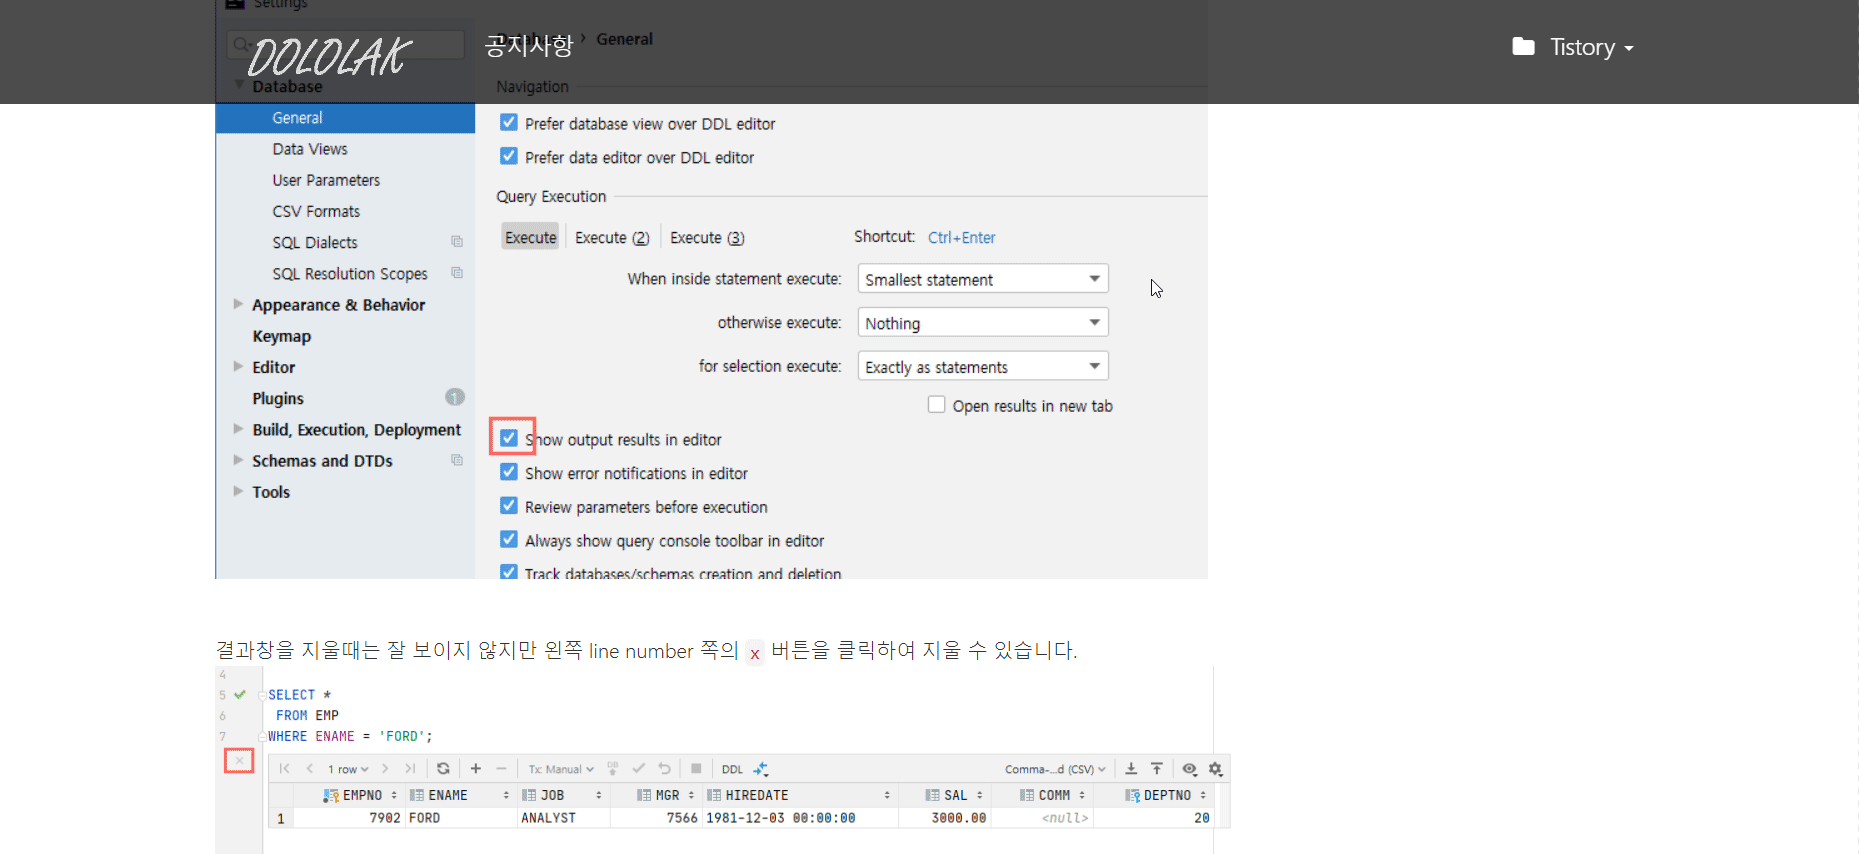Image resolution: width=1859 pixels, height=854 pixels.
Task: Click HIREDATE cell 1981-12-03 00:00:00
Action: click(800, 818)
